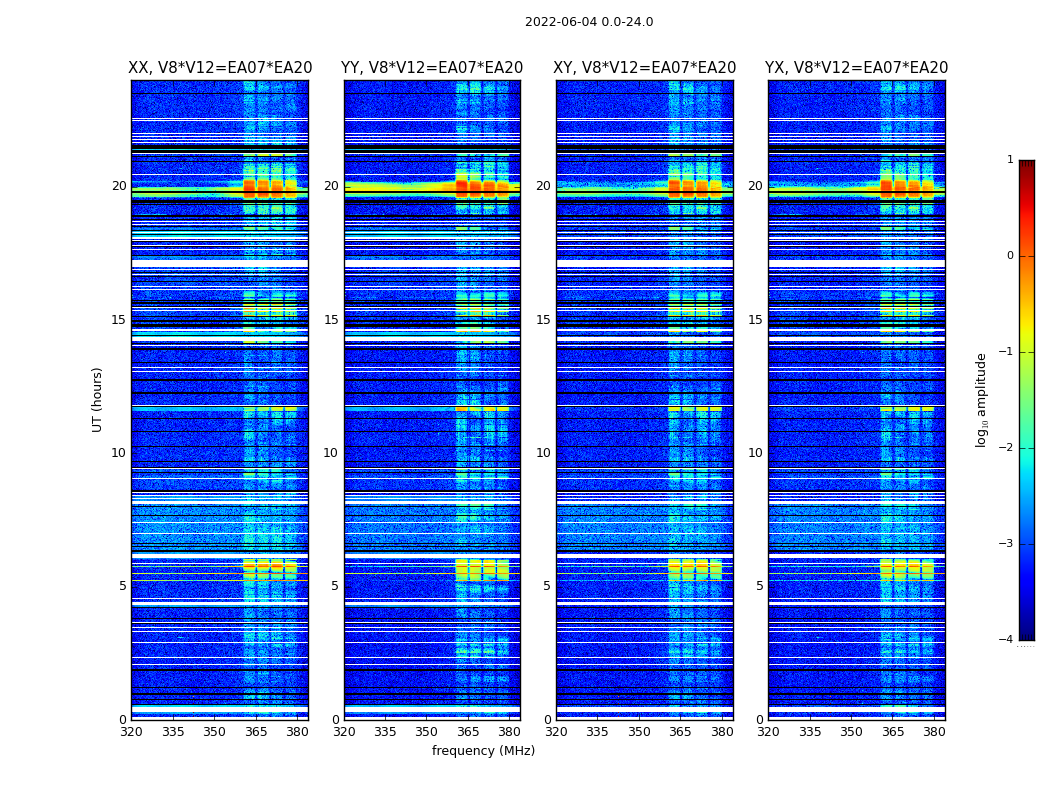The width and height of the screenshot is (1050, 800).
Task: Click the log10 amplitude colorbar label
Action: coord(981,400)
